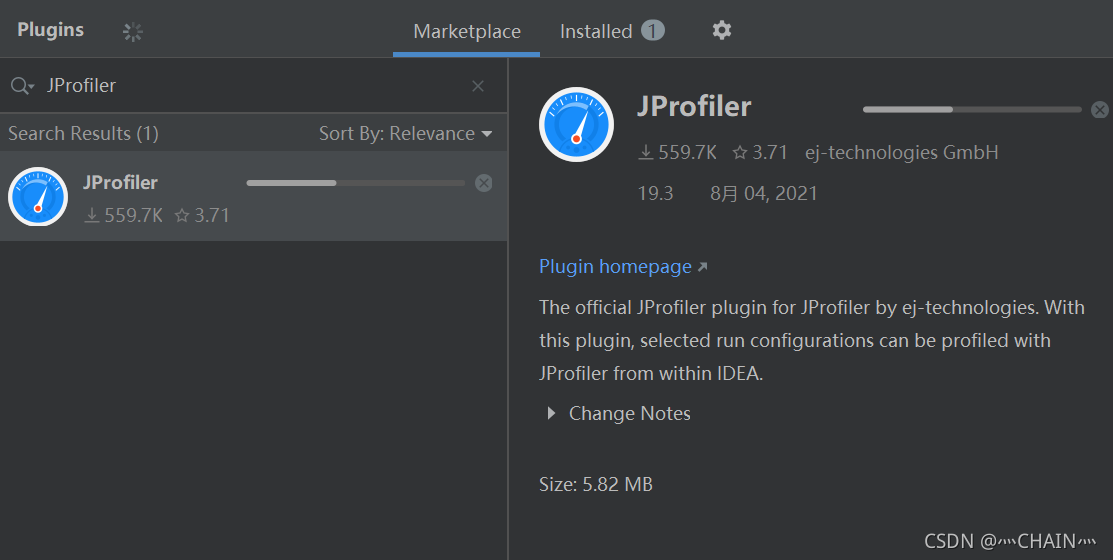This screenshot has height=560, width=1113.
Task: Click the ej-technologies GmbH vendor name
Action: (901, 152)
